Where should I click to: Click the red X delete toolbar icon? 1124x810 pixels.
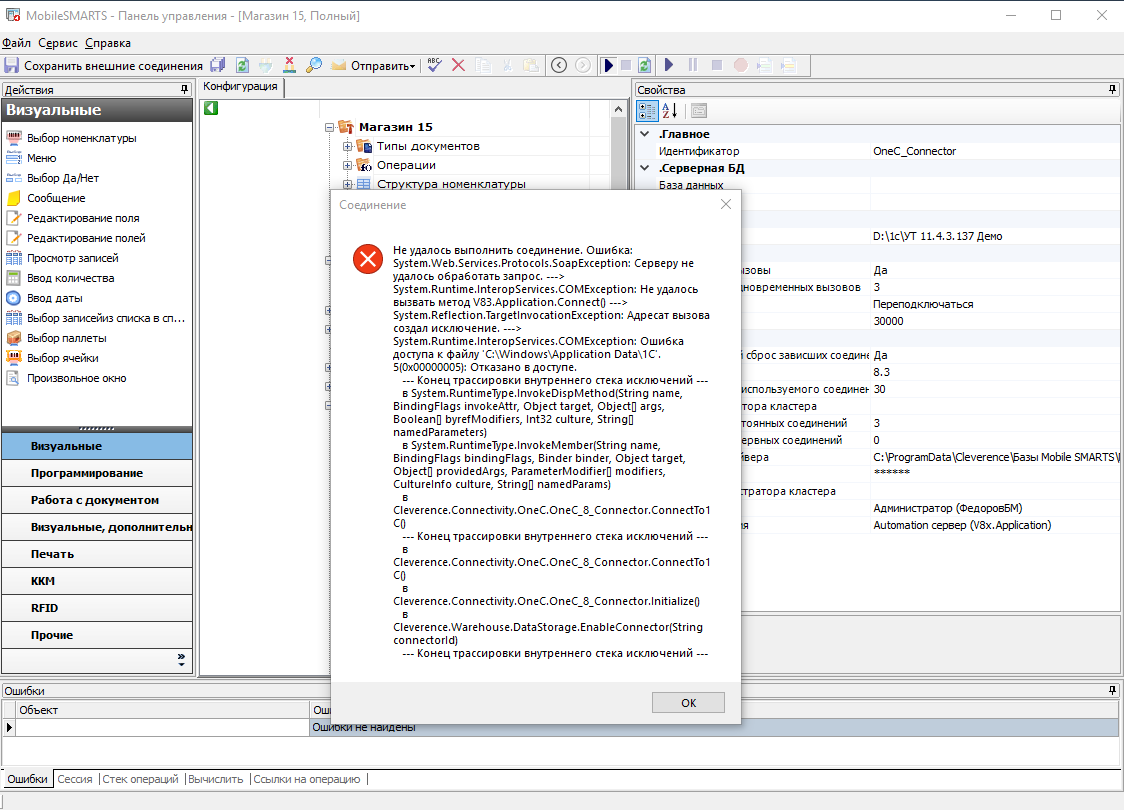click(459, 65)
